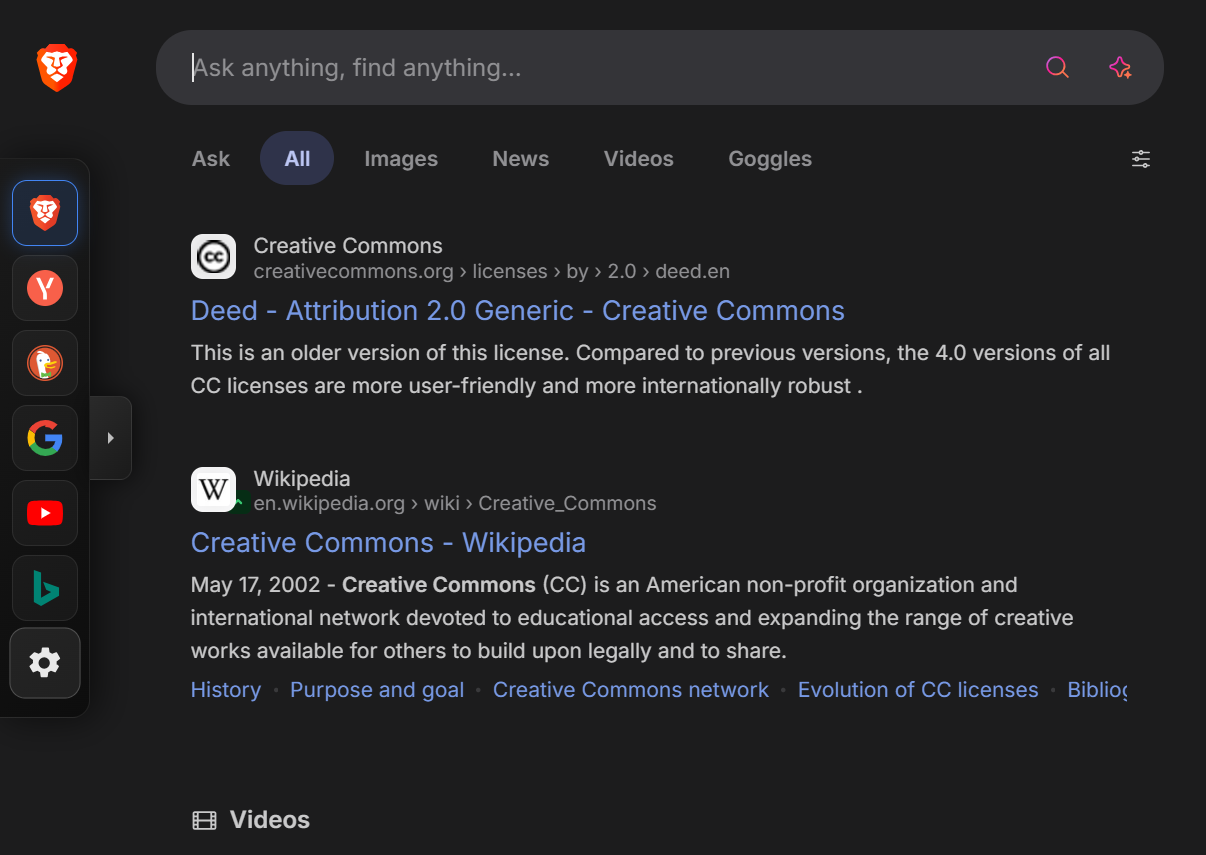Open the History sublink
Image resolution: width=1206 pixels, height=855 pixels.
tap(226, 690)
